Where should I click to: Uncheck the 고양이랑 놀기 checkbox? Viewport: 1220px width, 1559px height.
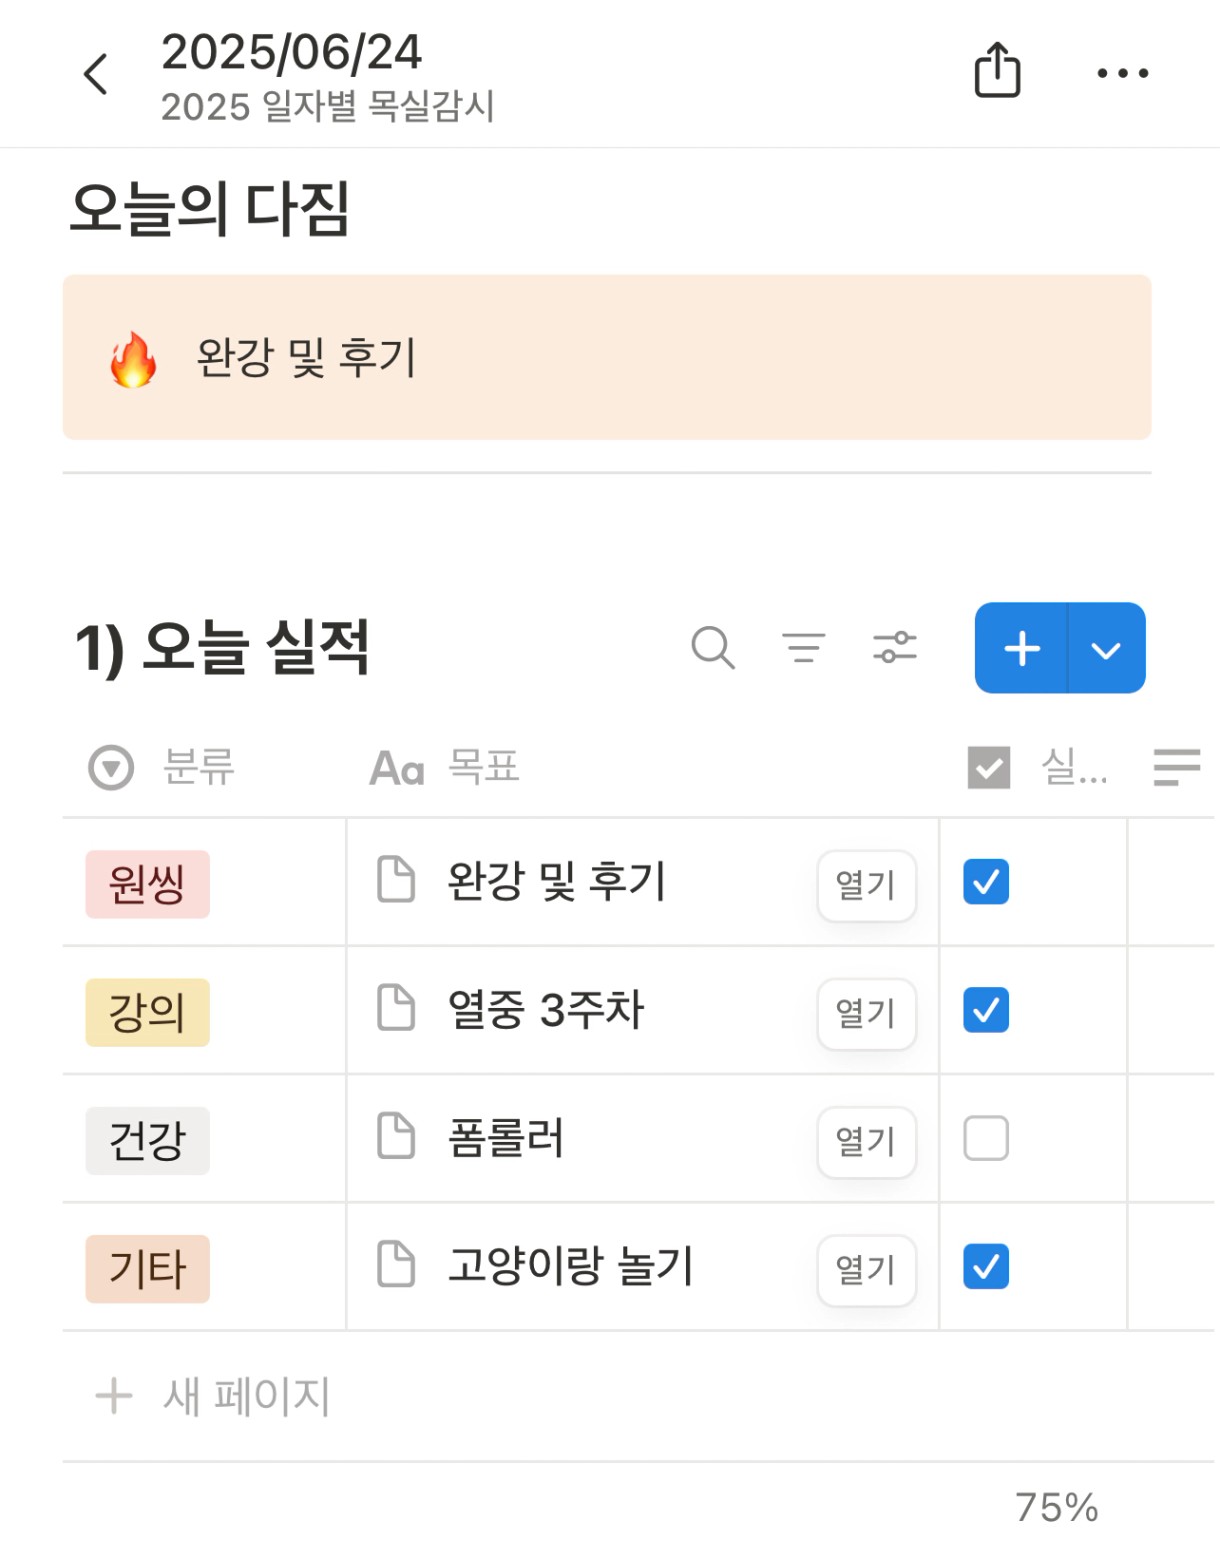[x=986, y=1266]
